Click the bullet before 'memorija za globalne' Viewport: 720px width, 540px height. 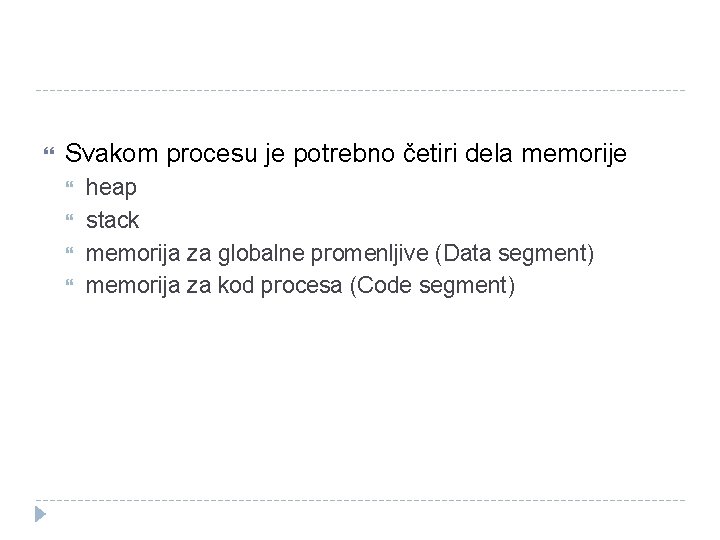click(x=70, y=254)
